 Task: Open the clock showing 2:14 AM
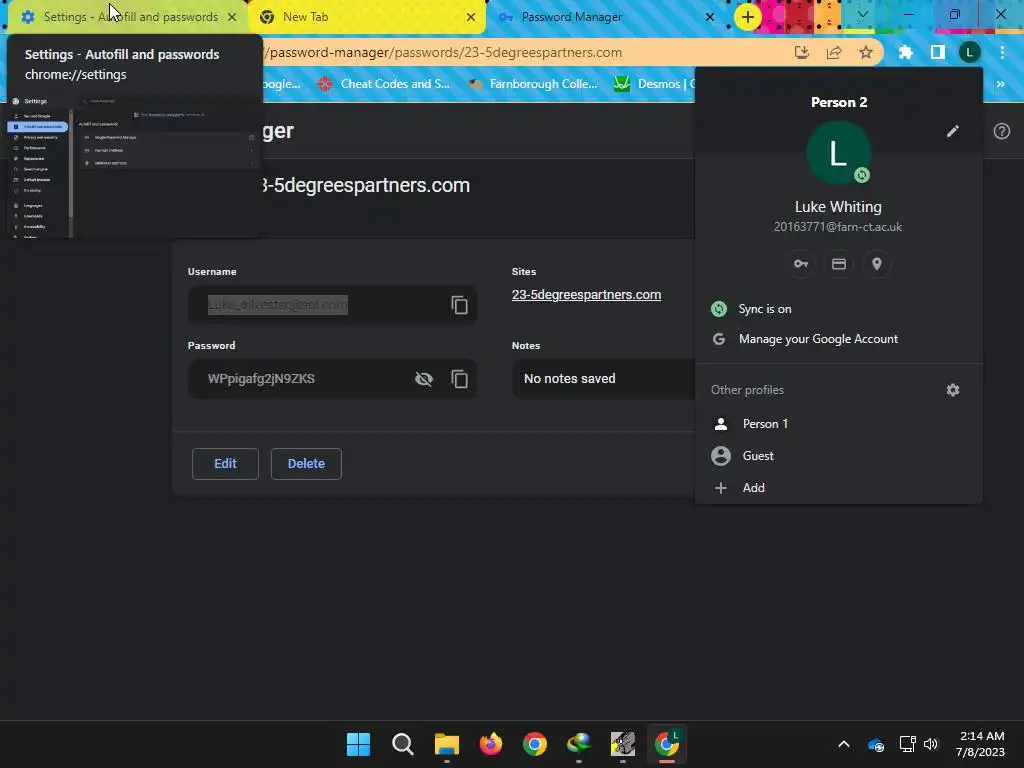point(980,744)
